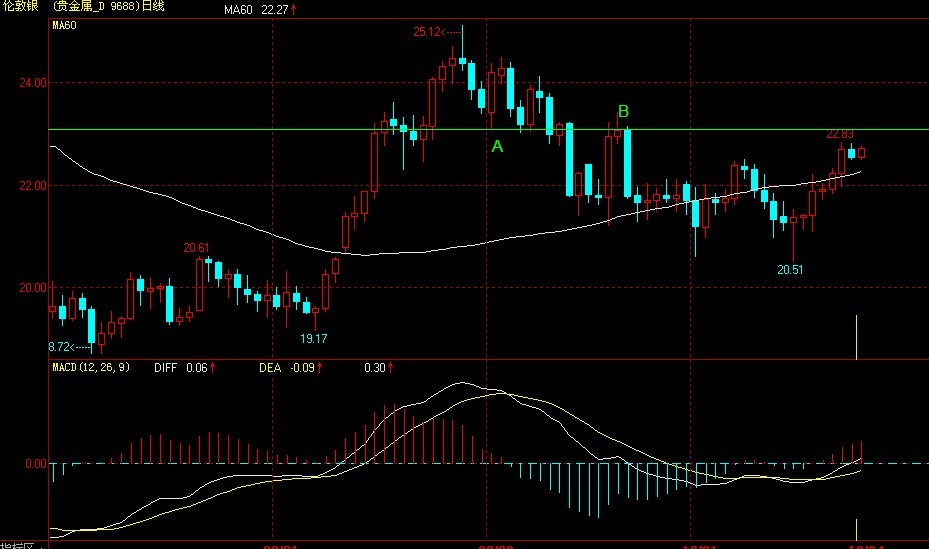The image size is (929, 549).
Task: Click the last candlestick on the right
Action: [861, 153]
